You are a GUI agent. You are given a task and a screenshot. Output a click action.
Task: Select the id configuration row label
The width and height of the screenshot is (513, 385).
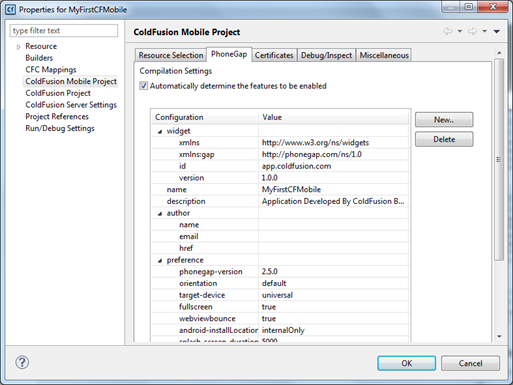[182, 166]
